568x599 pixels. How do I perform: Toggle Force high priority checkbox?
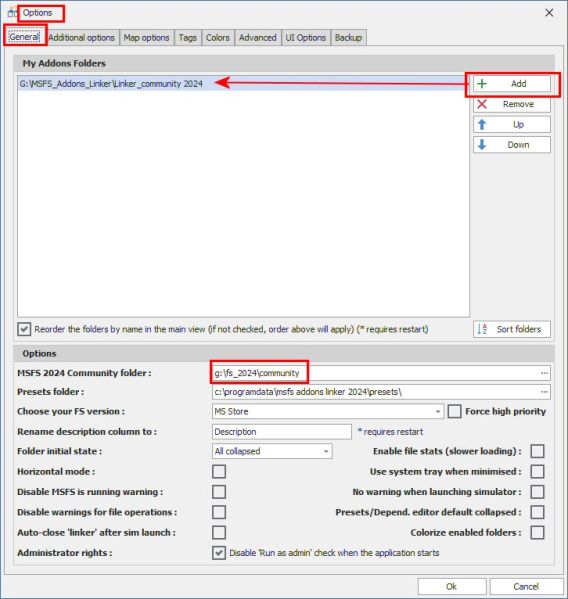[454, 411]
